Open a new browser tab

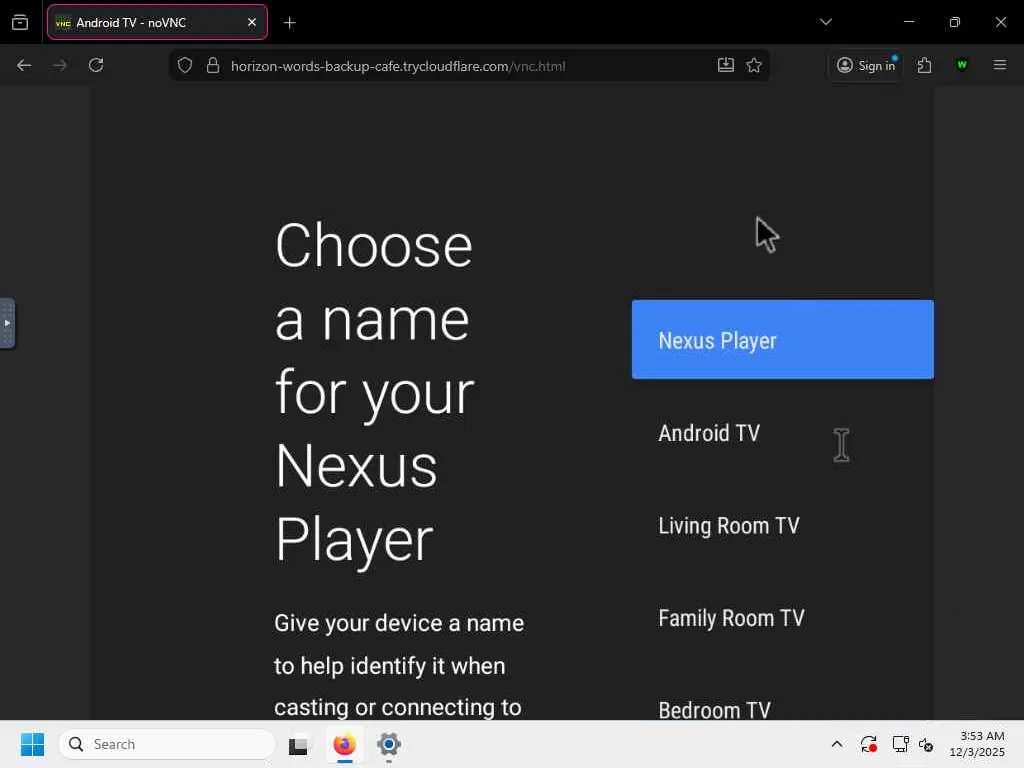[x=290, y=23]
